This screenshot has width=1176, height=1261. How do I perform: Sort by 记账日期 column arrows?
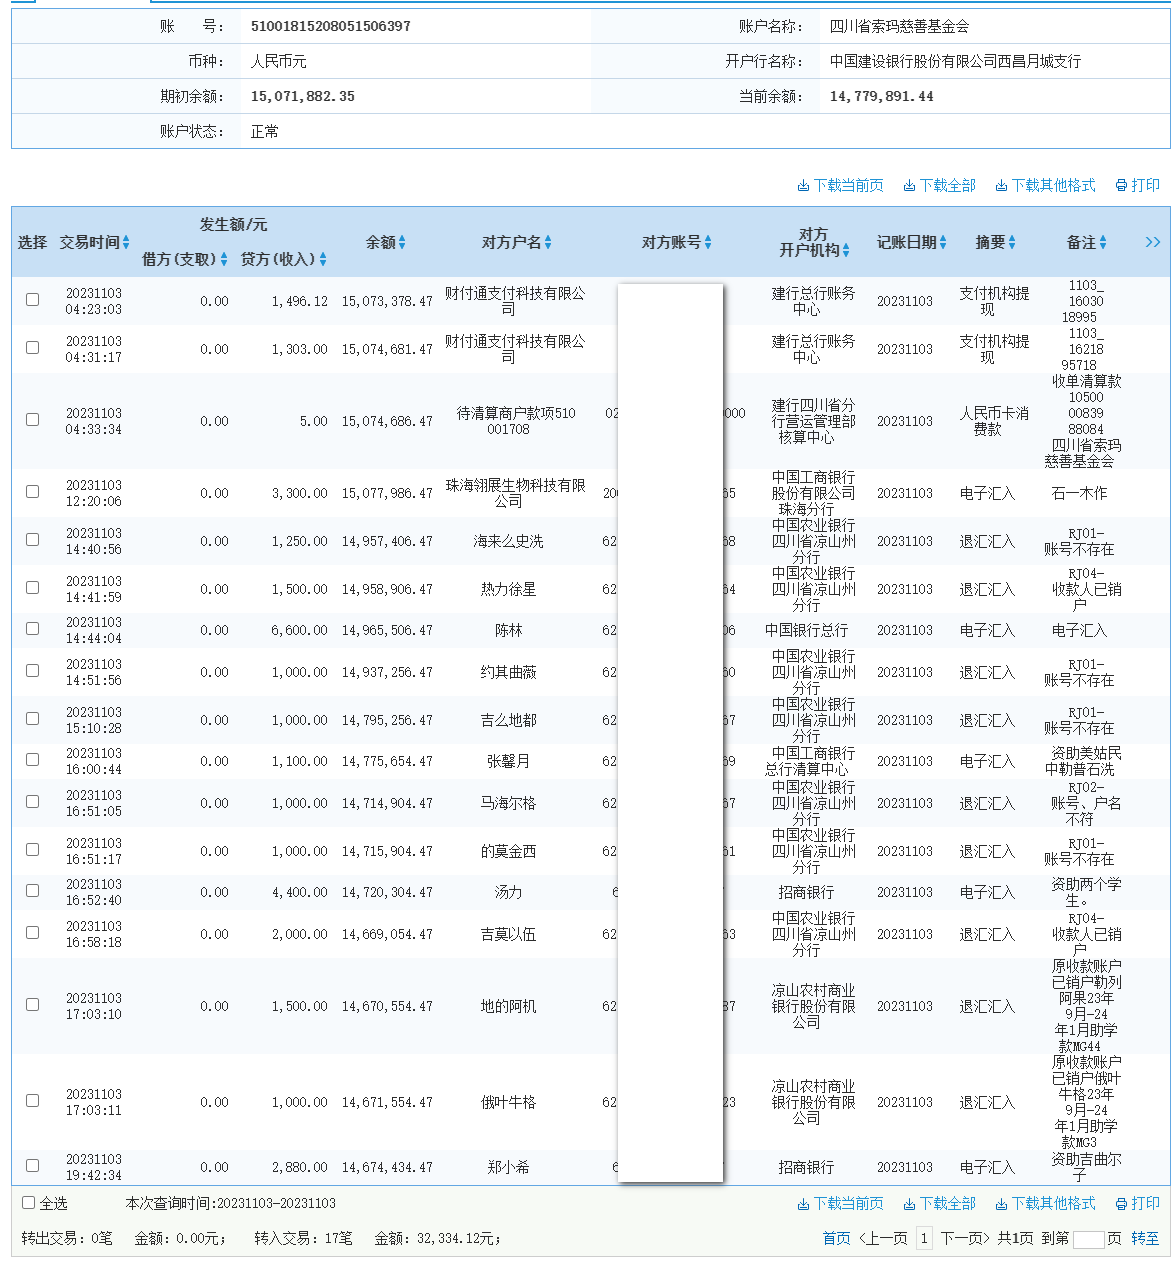coord(943,243)
